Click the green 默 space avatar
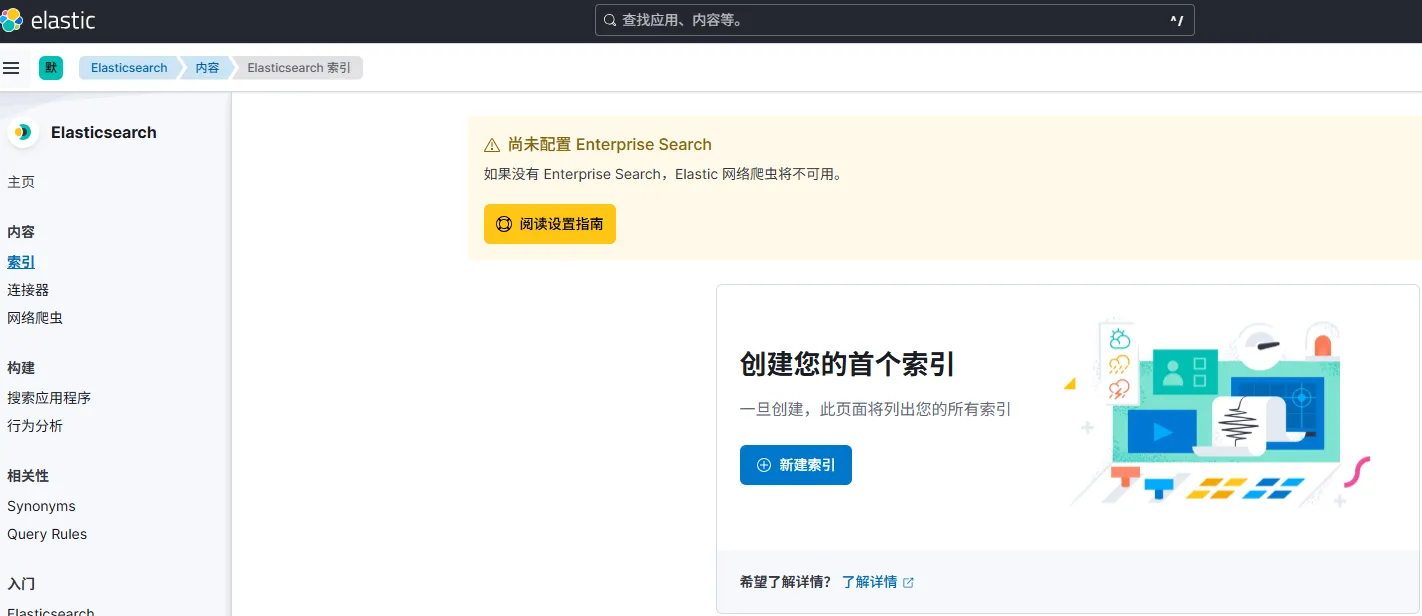 point(51,68)
